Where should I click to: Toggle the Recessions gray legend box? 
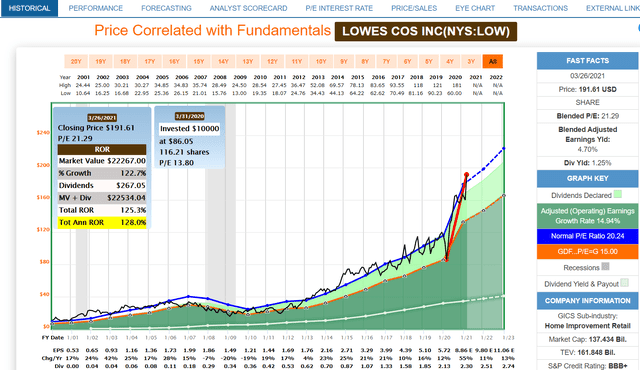coord(605,266)
